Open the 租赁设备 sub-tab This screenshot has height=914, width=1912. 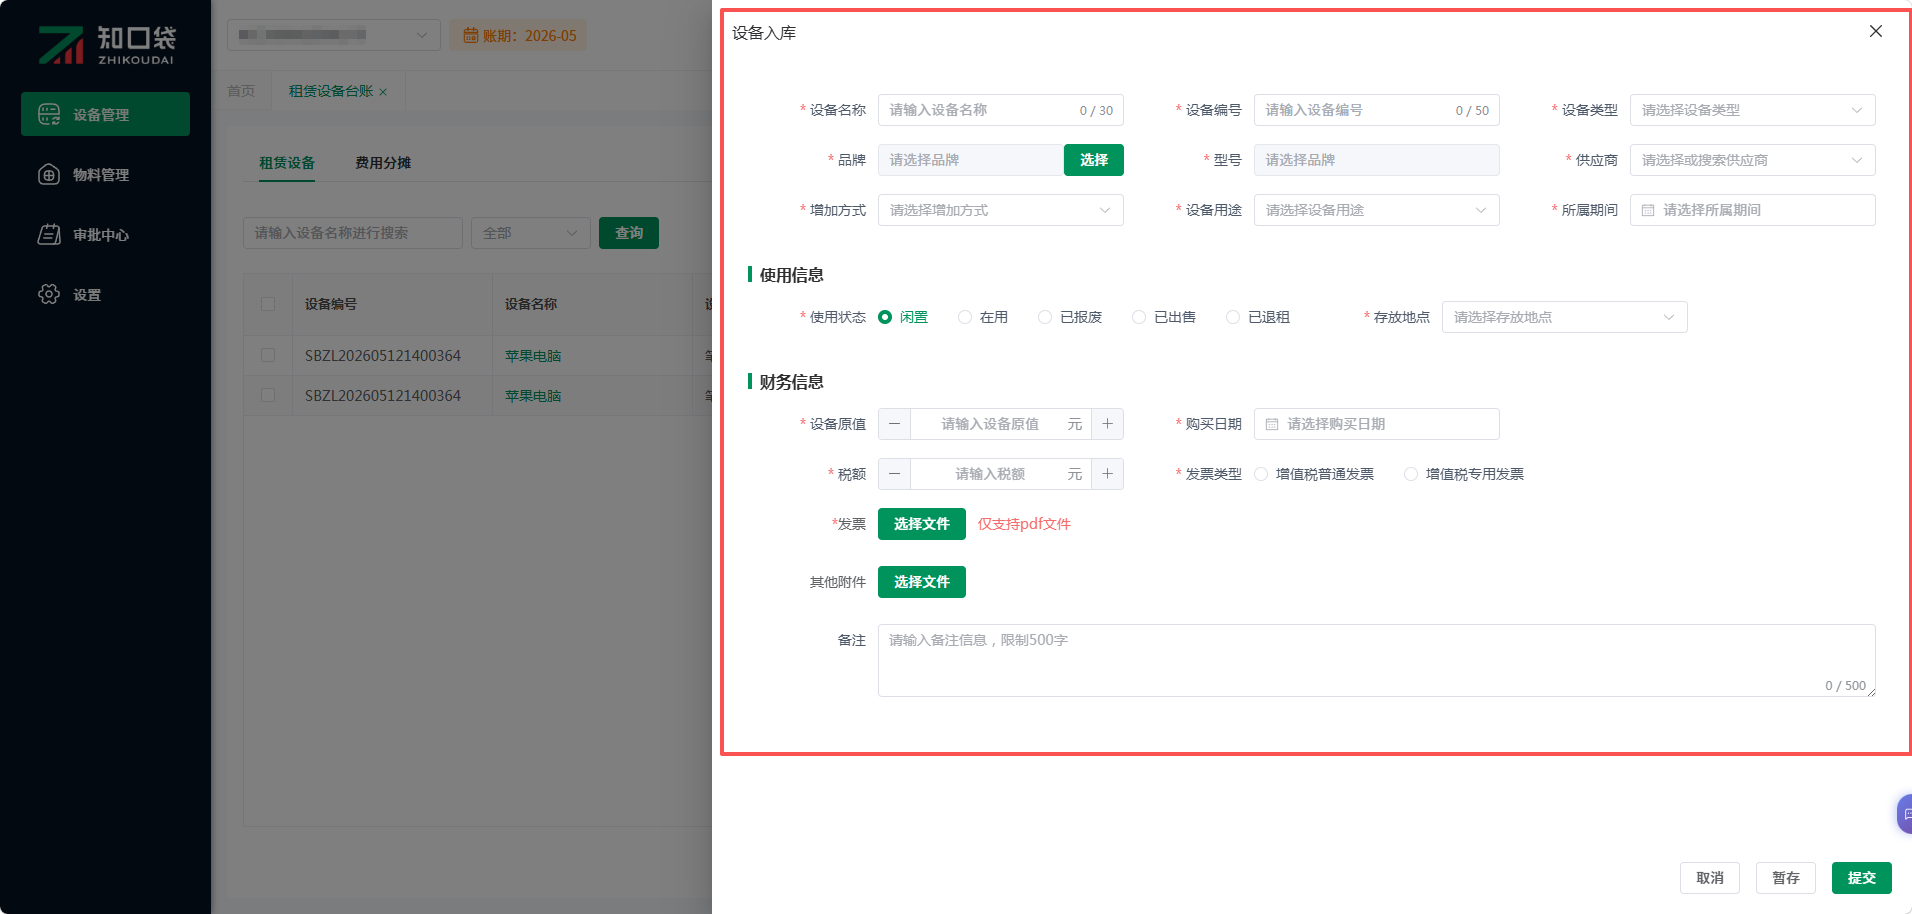(x=287, y=163)
